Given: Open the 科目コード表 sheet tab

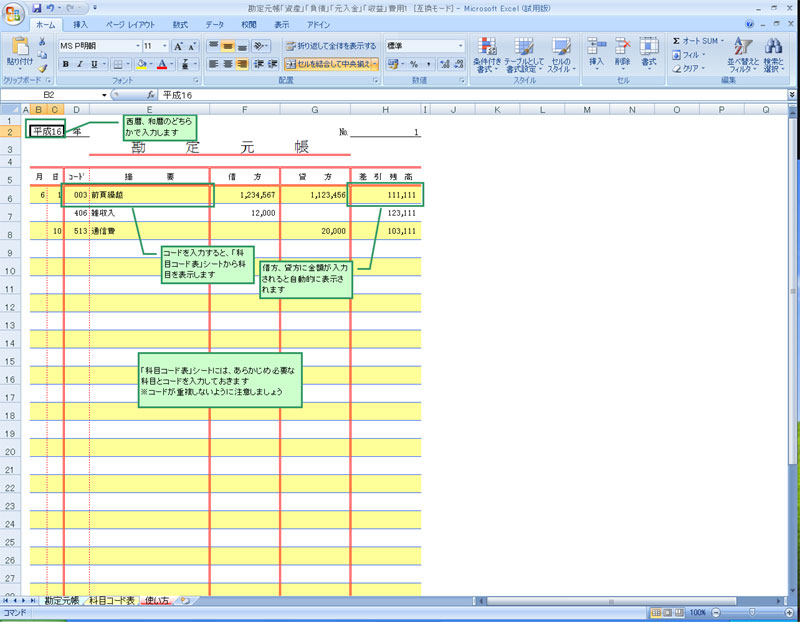Looking at the screenshot, I should click(x=111, y=601).
